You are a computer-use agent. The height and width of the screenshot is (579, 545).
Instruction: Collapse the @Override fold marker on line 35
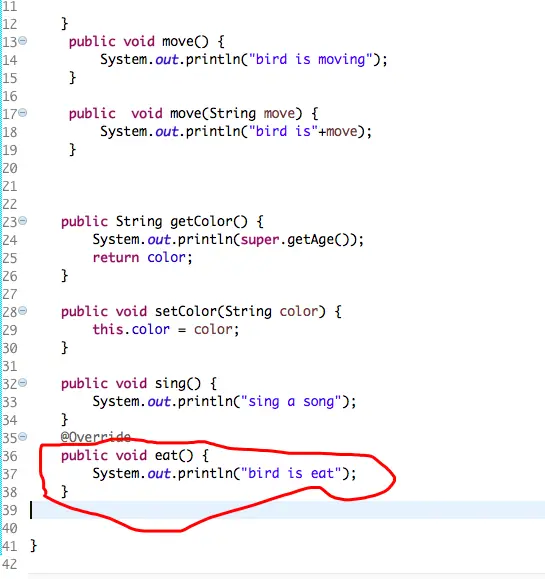[x=23, y=437]
